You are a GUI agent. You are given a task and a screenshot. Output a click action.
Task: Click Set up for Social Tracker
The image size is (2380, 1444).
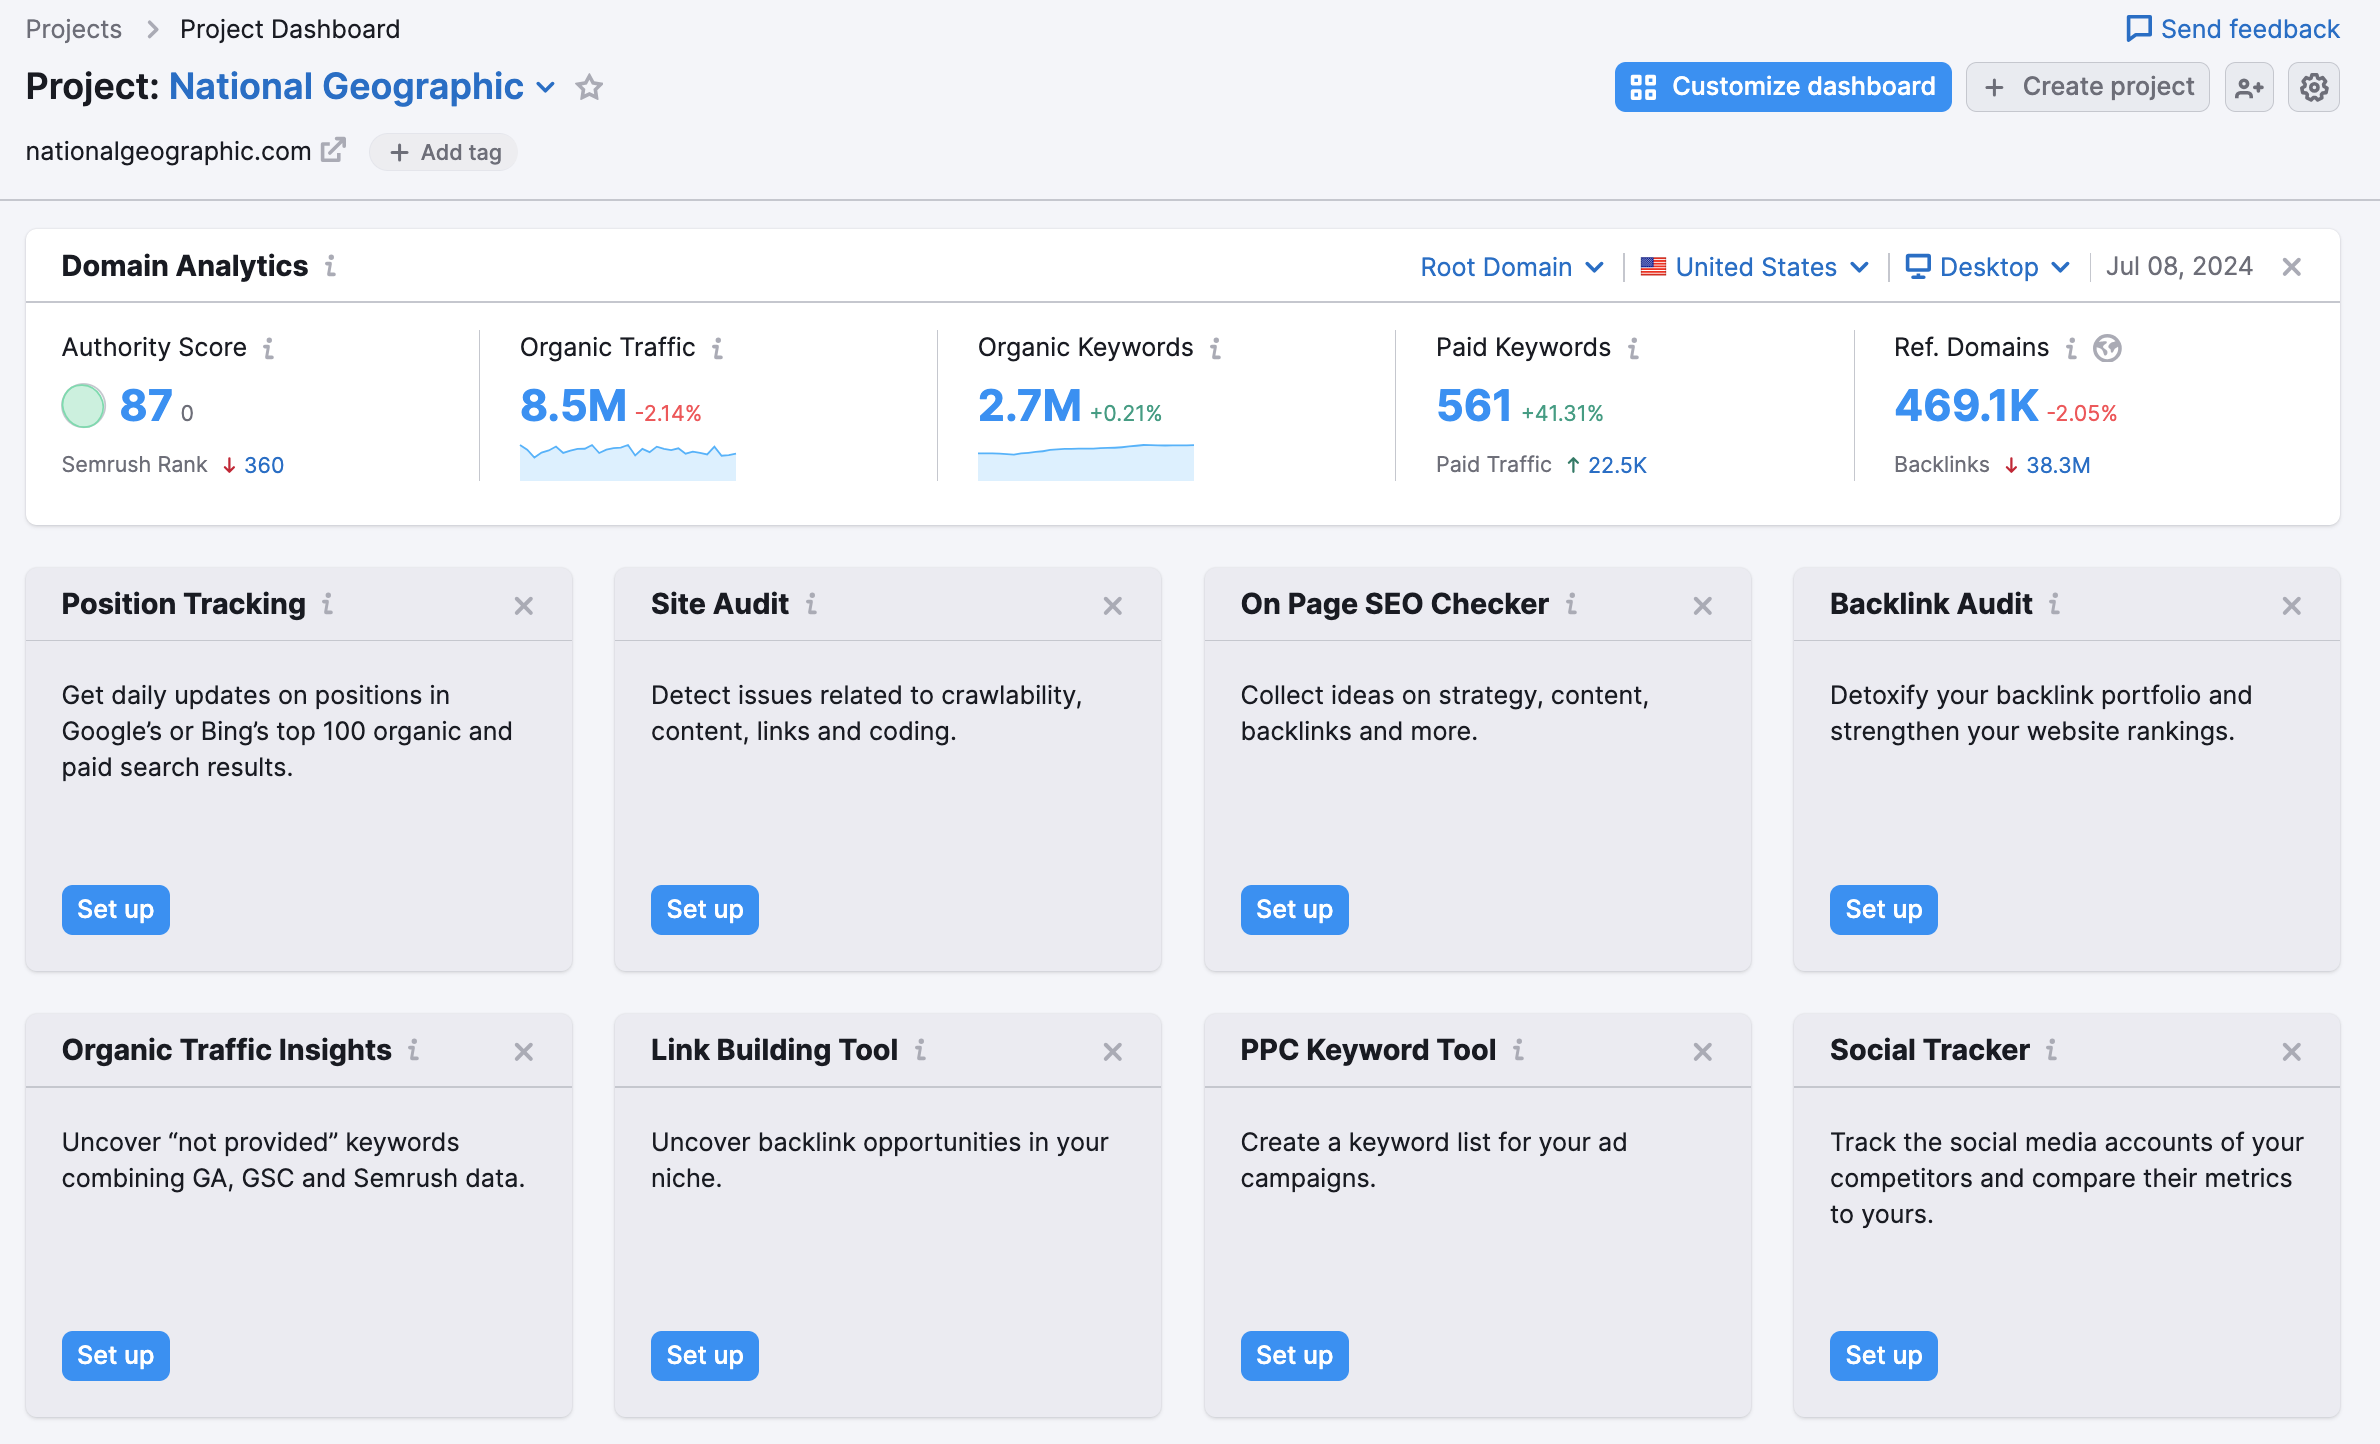point(1884,1356)
